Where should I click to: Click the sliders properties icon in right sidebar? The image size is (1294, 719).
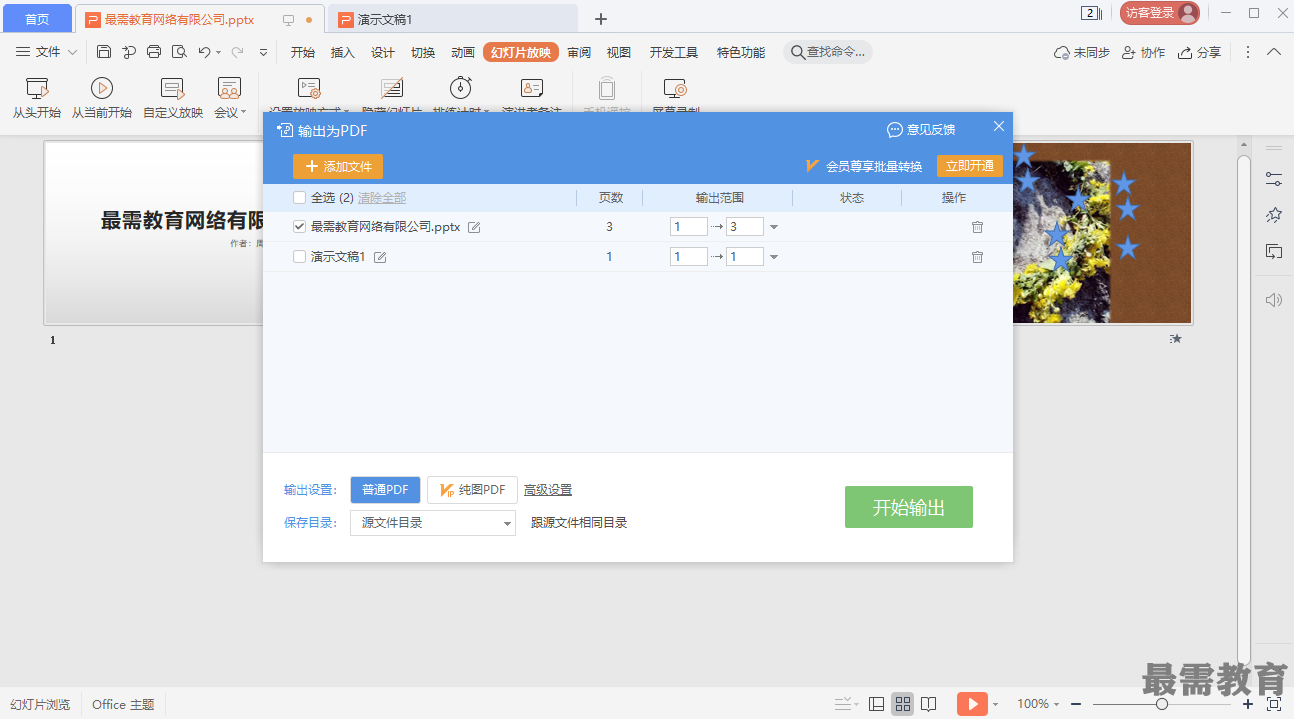pyautogui.click(x=1273, y=179)
